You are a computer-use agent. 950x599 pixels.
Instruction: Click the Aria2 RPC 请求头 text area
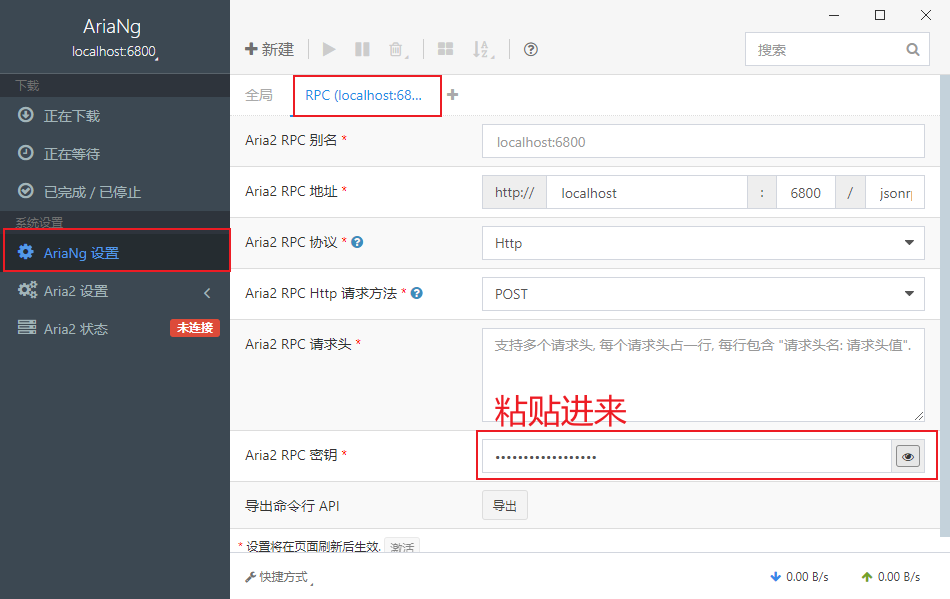(x=703, y=375)
